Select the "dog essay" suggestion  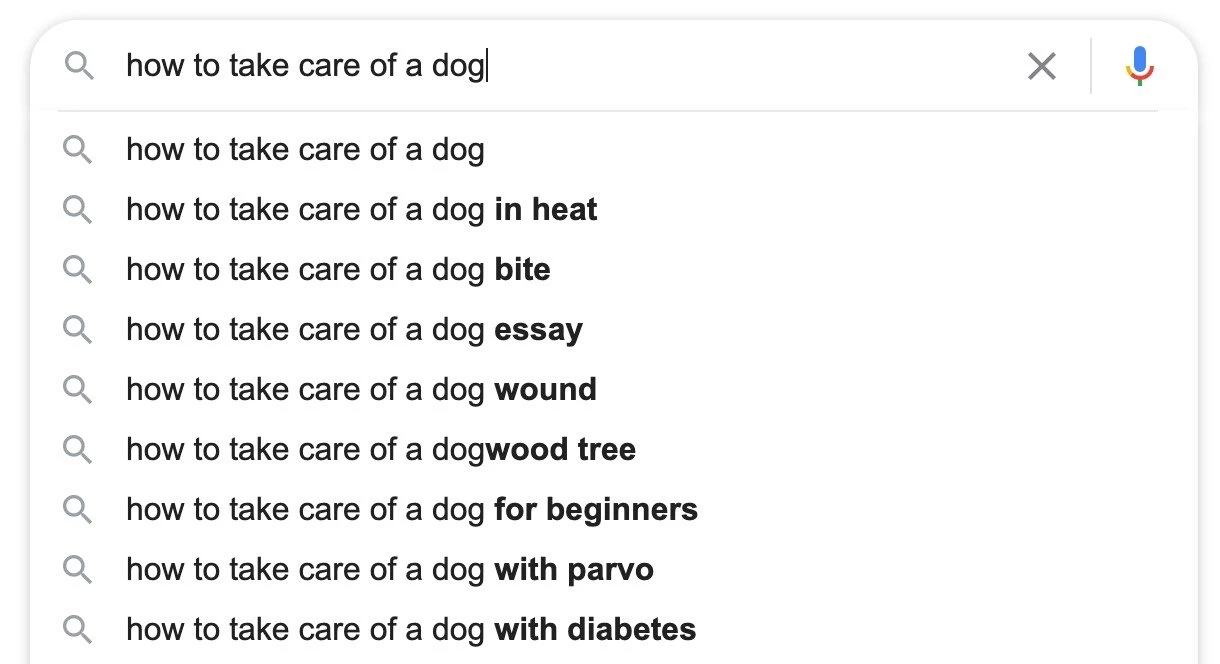point(354,330)
